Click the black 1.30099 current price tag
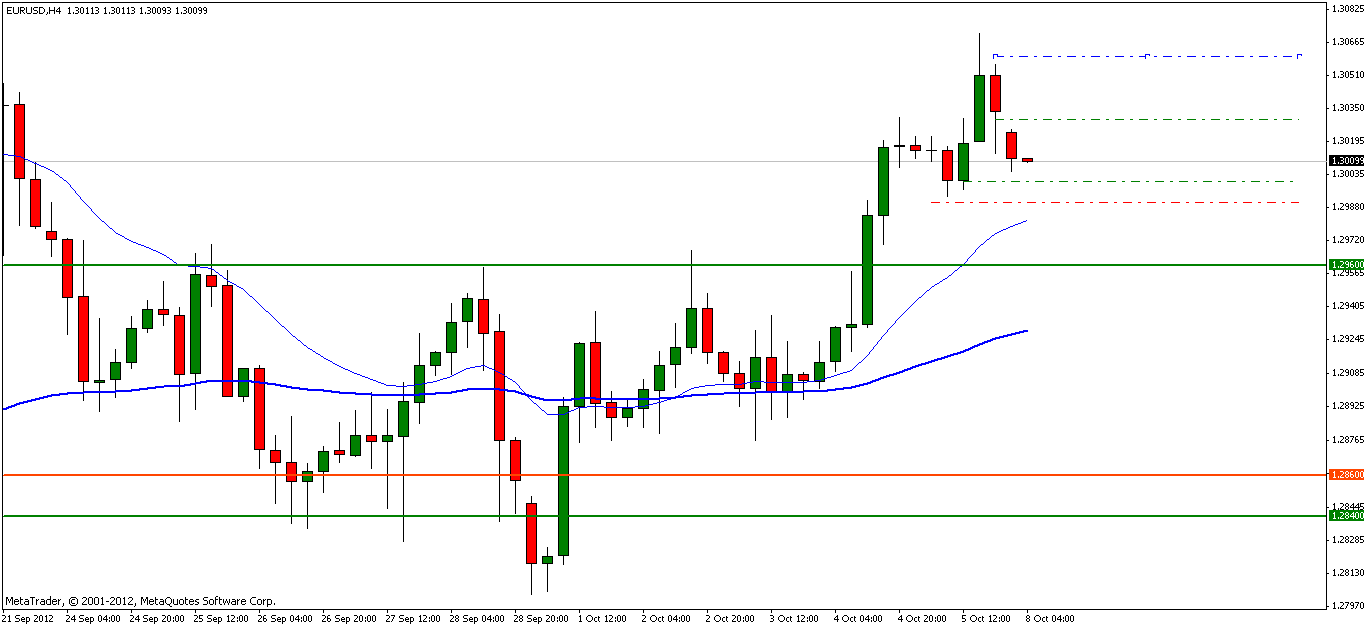1364x626 pixels. [x=1346, y=160]
